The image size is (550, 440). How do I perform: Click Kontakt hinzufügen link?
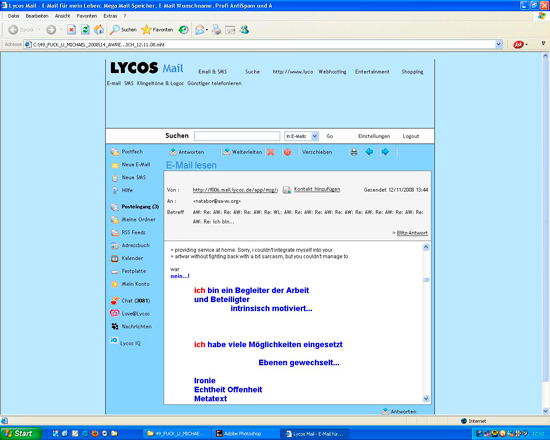[x=317, y=189]
